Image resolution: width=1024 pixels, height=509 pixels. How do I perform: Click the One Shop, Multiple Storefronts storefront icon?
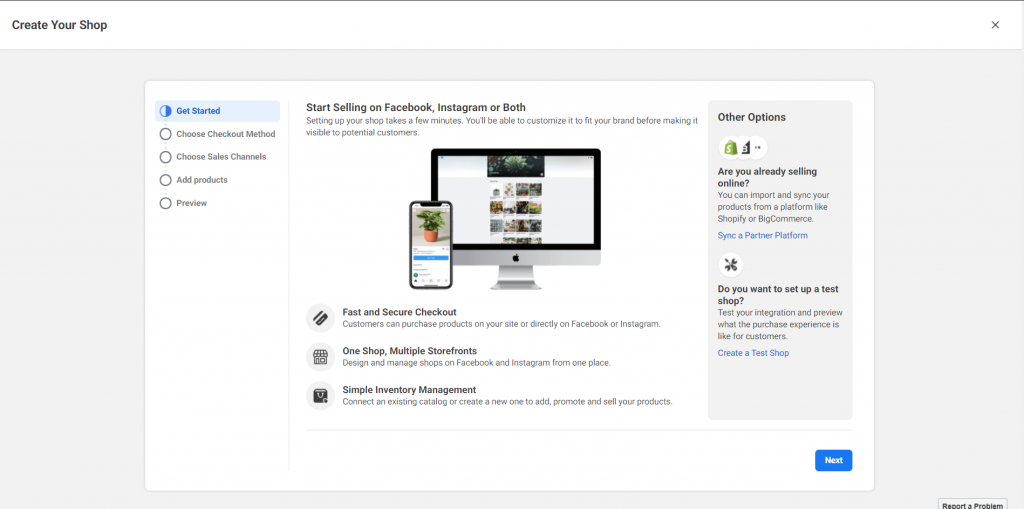(x=320, y=357)
